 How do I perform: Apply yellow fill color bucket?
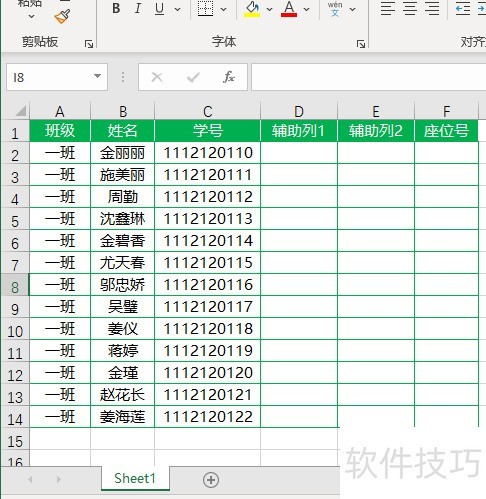coord(252,9)
